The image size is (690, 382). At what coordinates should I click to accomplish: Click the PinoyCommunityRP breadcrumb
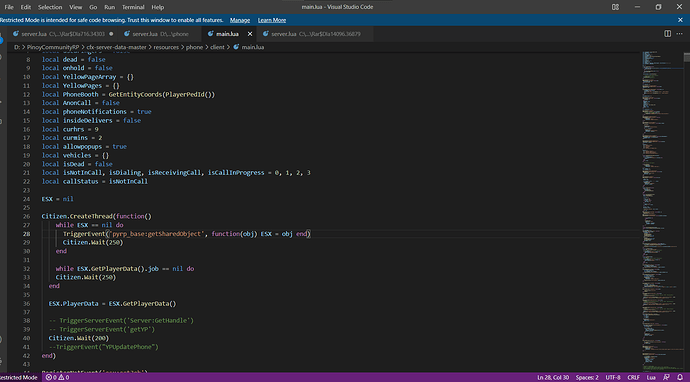[53, 47]
